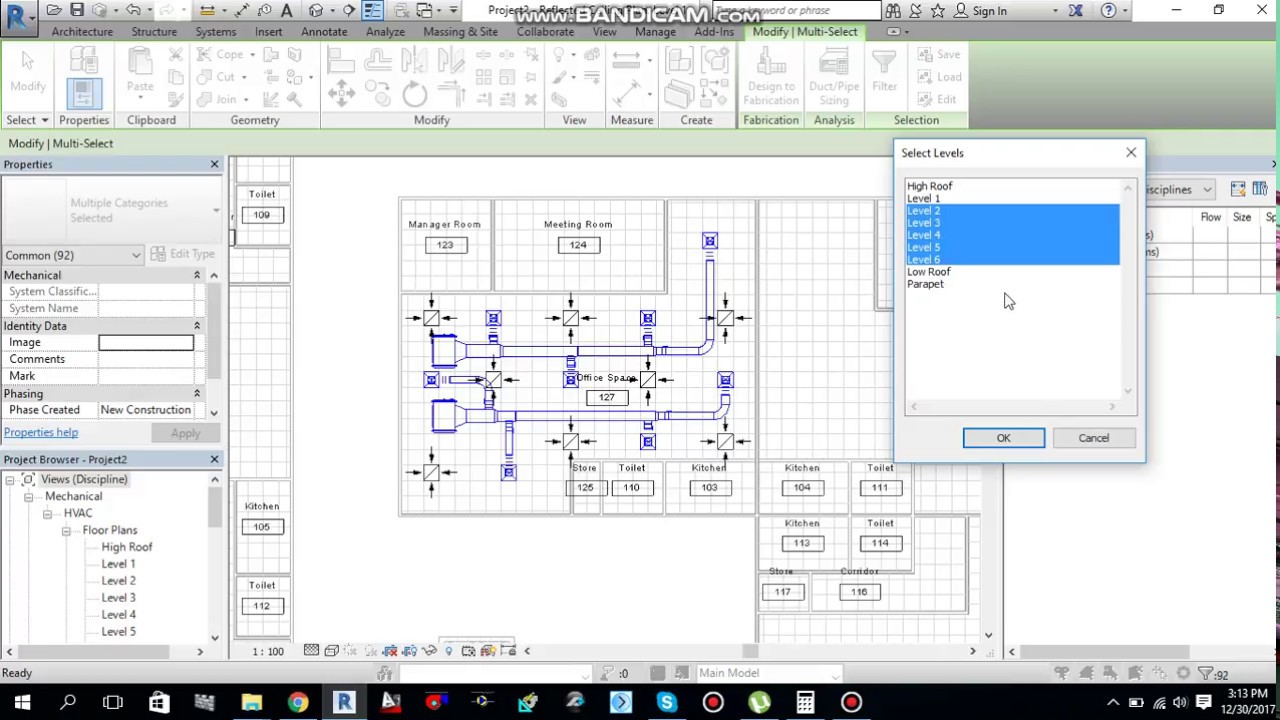The width and height of the screenshot is (1280, 720).
Task: Open the 1 : 100 view scale selector
Action: pos(268,651)
